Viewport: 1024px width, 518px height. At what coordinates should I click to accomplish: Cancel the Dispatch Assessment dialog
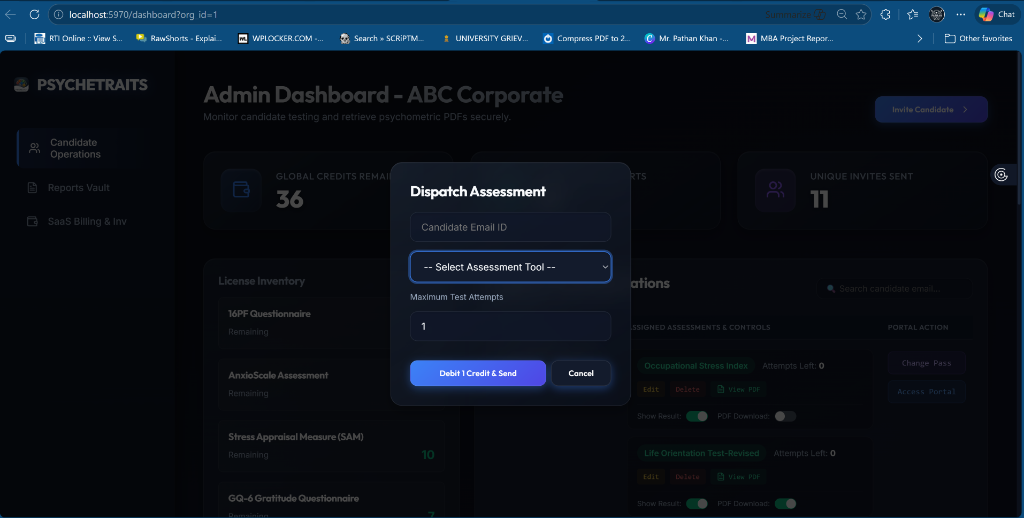581,373
